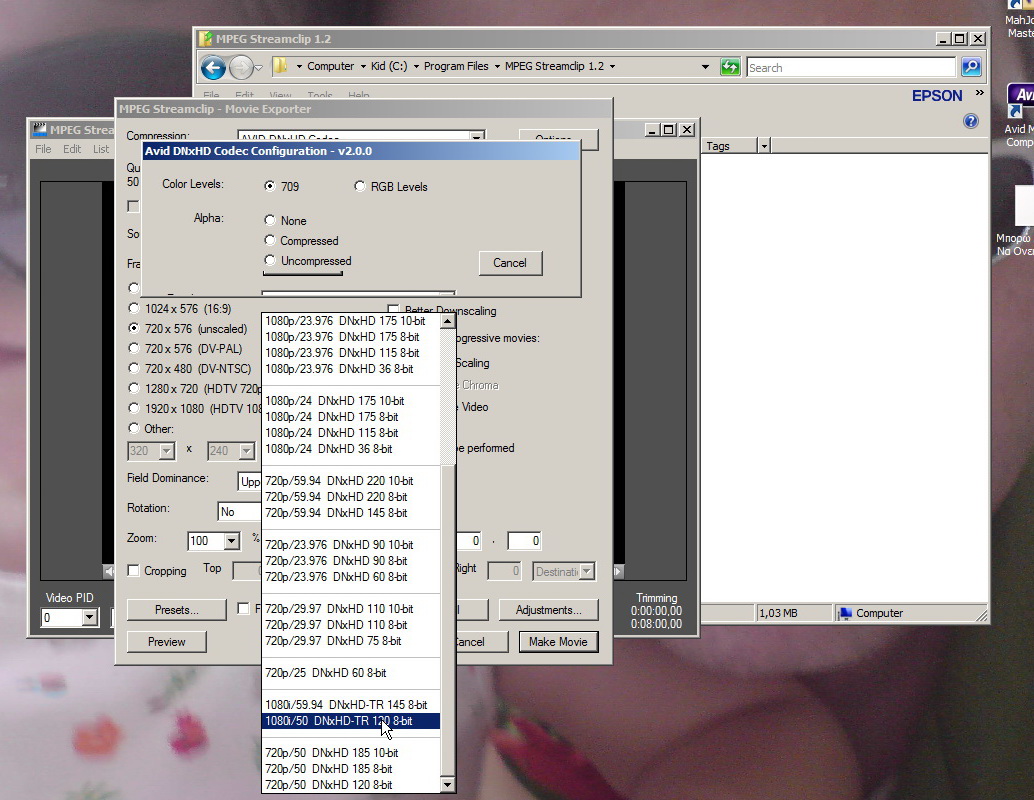
Task: Open the Avid Media Composer desktop shortcut
Action: 1019,115
